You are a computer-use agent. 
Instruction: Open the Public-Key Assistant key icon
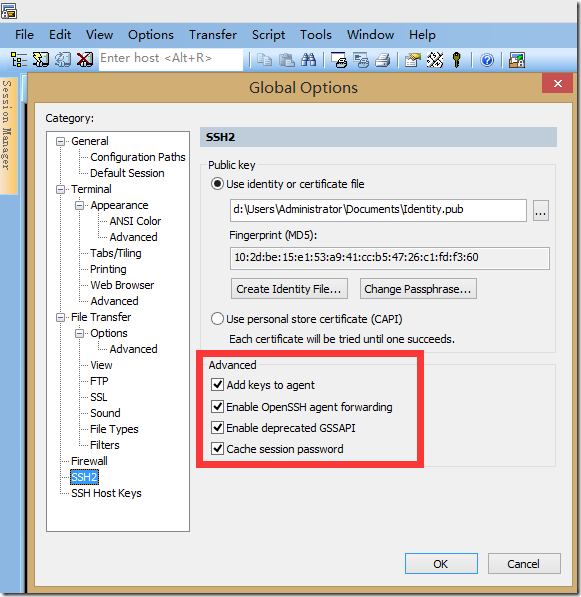pyautogui.click(x=456, y=60)
